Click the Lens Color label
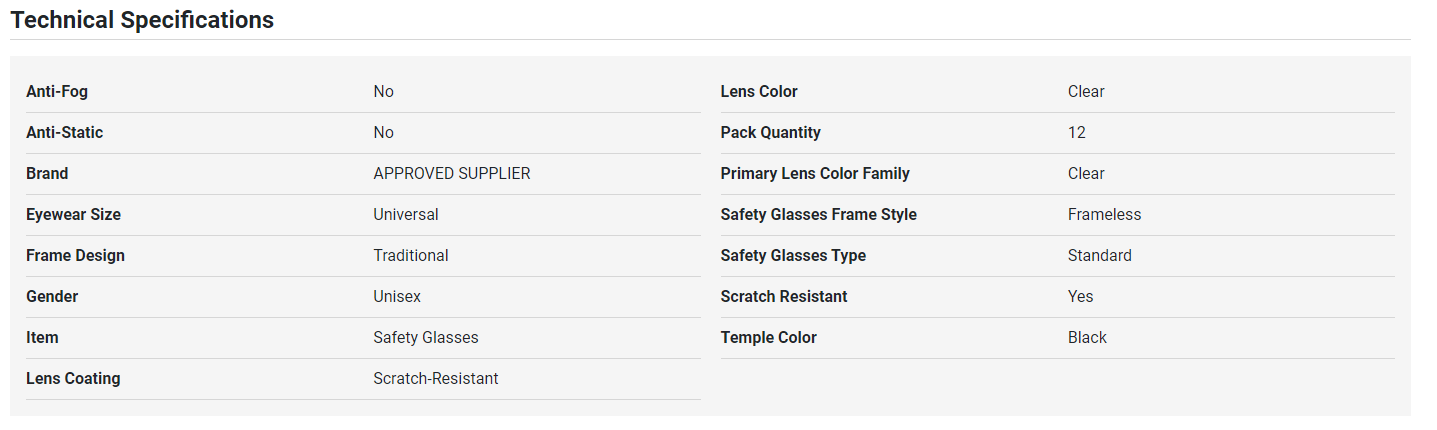The image size is (1437, 430). (x=759, y=91)
